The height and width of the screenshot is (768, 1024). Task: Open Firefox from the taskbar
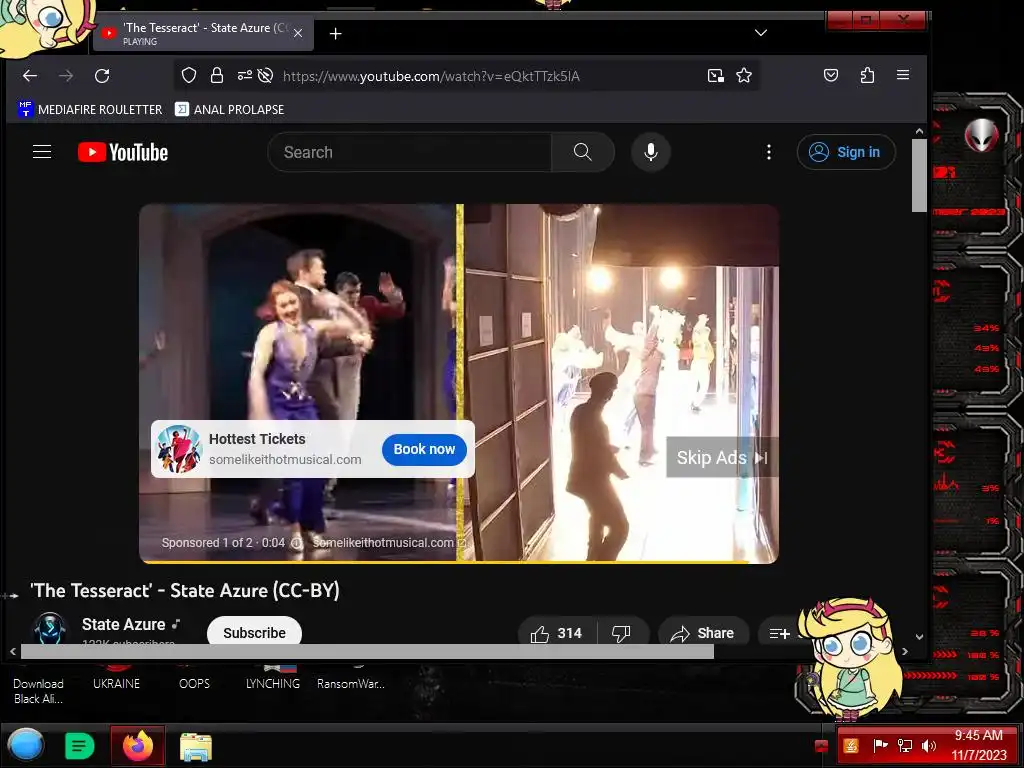click(138, 746)
